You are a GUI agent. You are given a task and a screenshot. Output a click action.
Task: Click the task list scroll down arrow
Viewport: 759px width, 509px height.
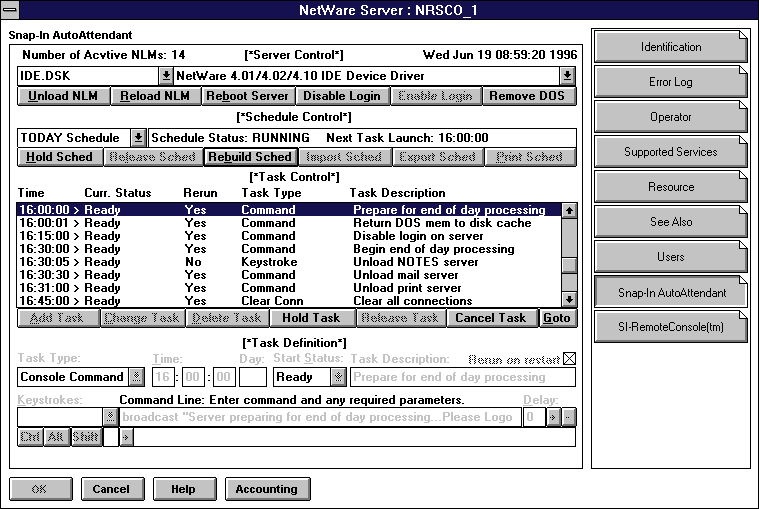point(569,299)
